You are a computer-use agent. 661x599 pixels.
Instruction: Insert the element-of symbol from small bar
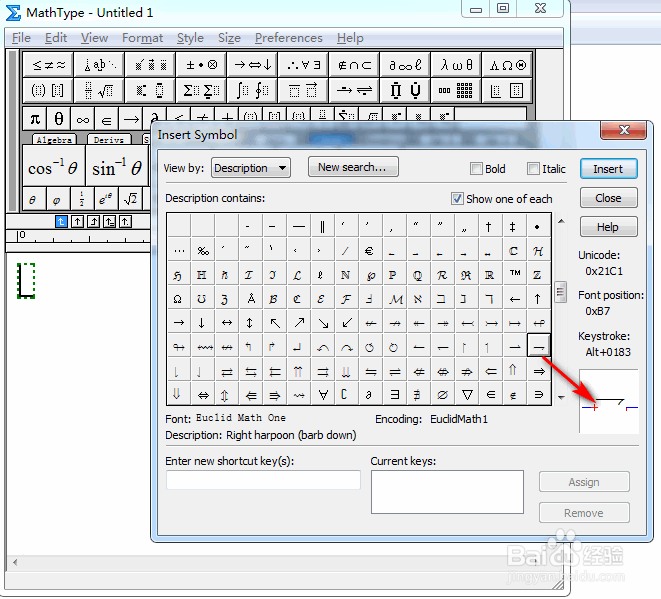pyautogui.click(x=107, y=119)
